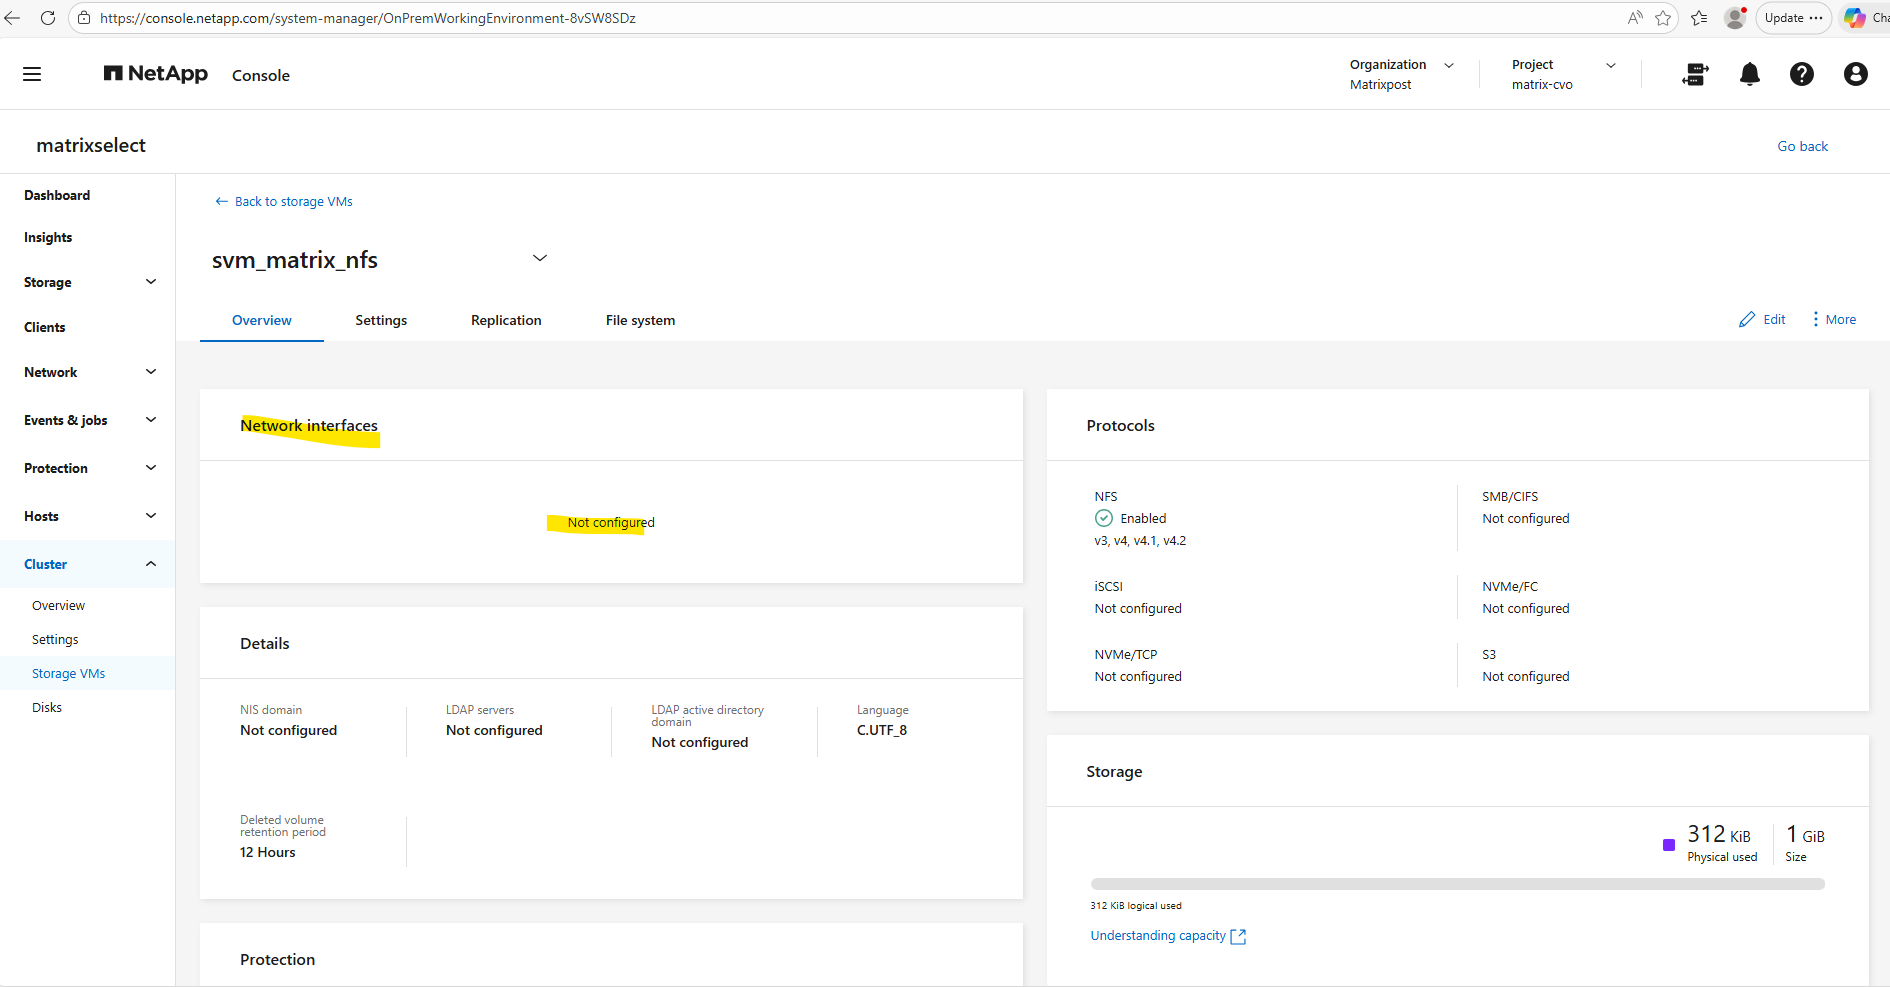Reload the page with browser refresh icon
Screen dimensions: 1890x987
click(47, 18)
